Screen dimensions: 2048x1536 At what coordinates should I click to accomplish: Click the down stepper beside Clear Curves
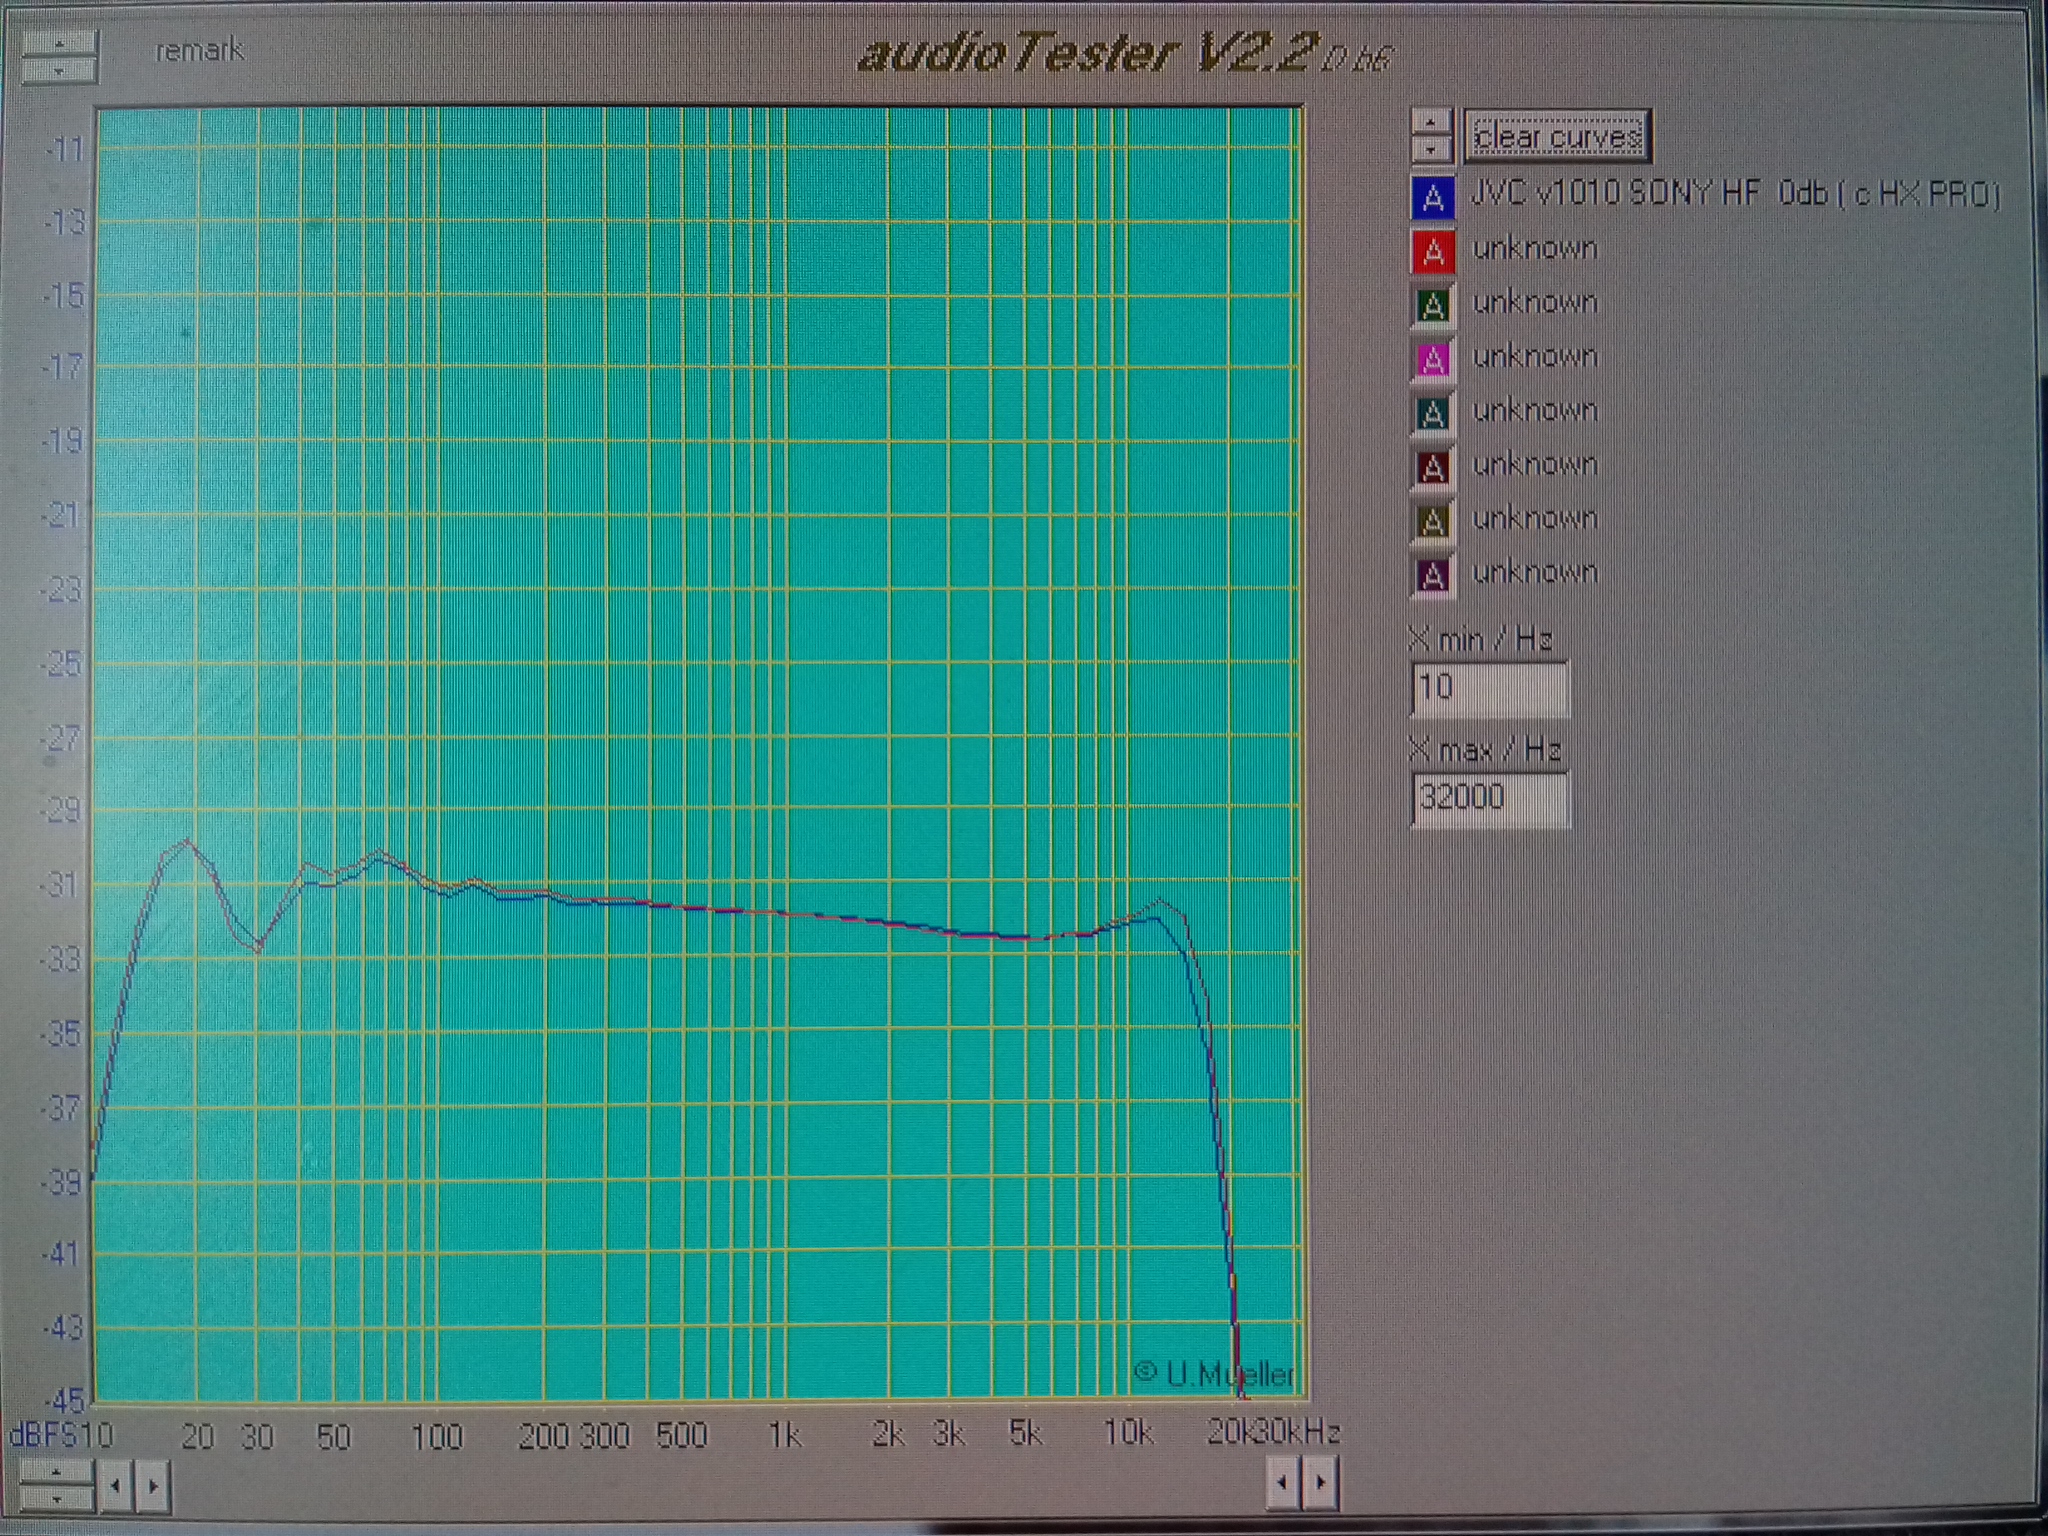(x=1432, y=149)
